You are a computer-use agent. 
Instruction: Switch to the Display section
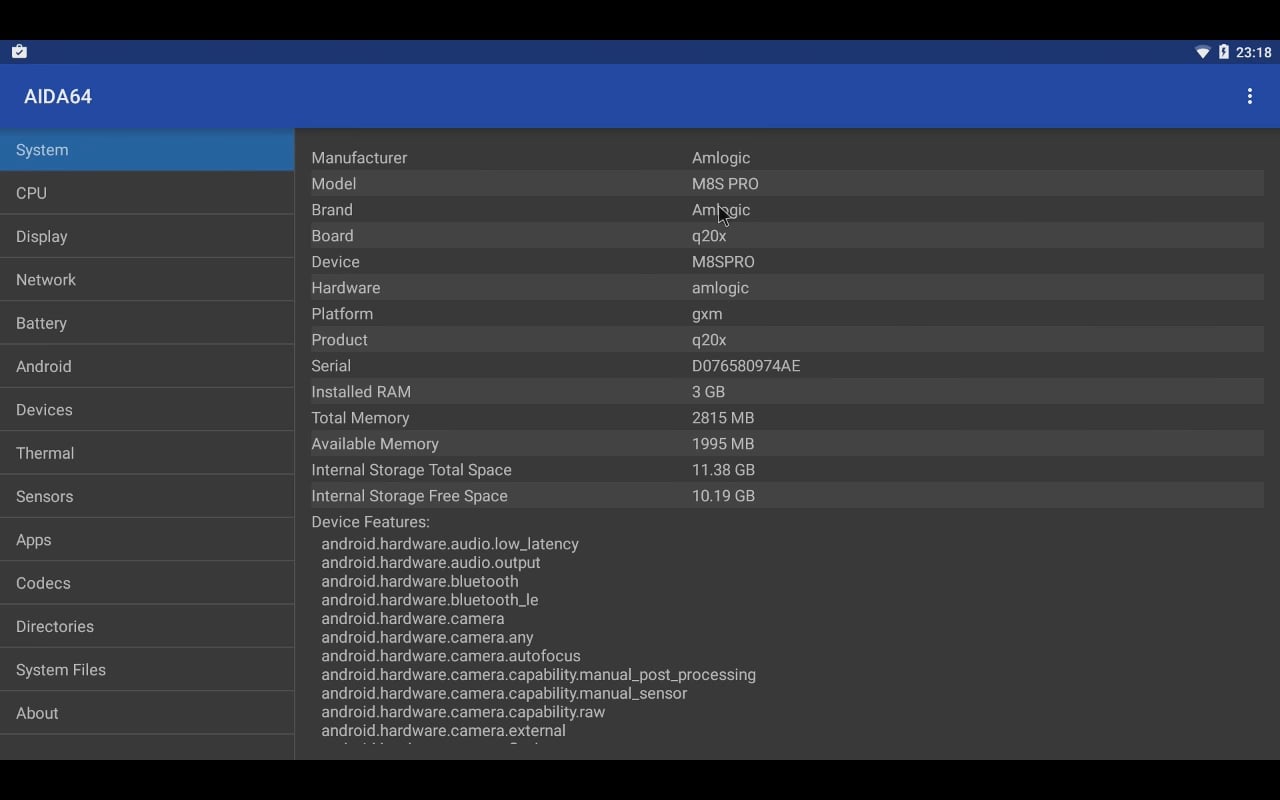(147, 236)
